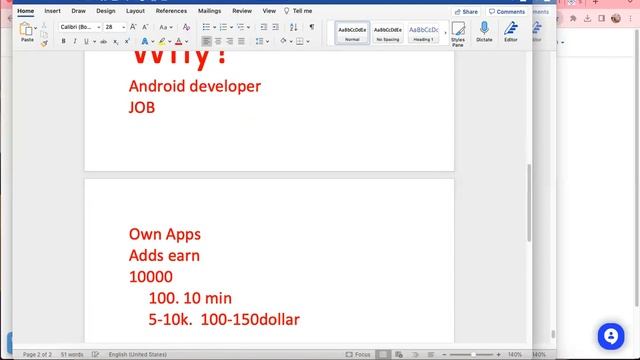Click the shading paint bucket icon

pos(283,41)
